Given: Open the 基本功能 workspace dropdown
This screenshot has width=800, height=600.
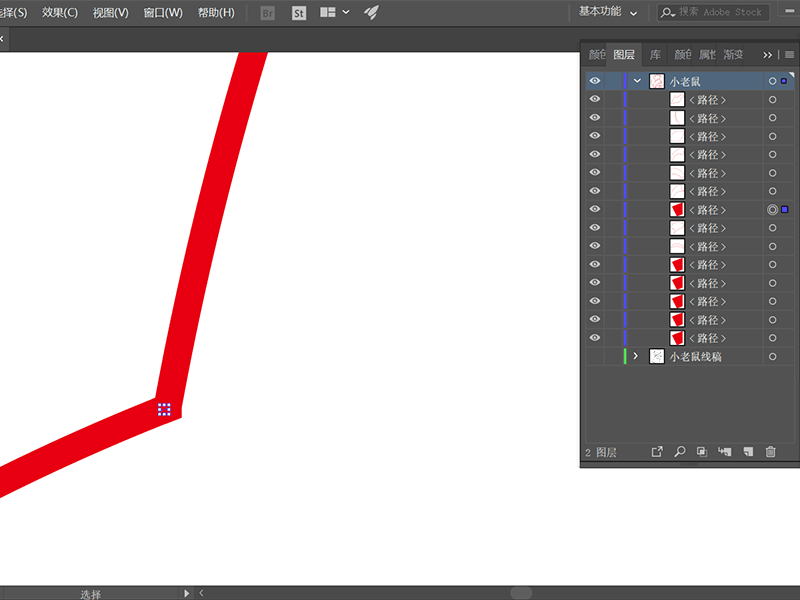Looking at the screenshot, I should pyautogui.click(x=608, y=12).
